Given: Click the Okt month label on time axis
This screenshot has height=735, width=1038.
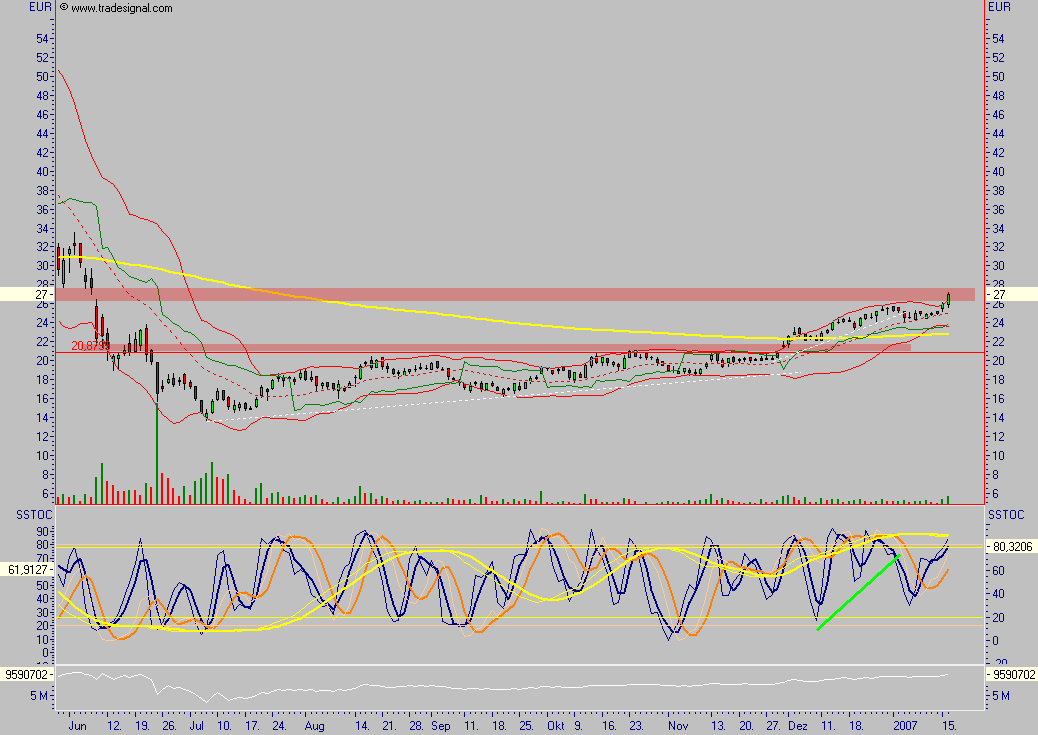Looking at the screenshot, I should 554,724.
